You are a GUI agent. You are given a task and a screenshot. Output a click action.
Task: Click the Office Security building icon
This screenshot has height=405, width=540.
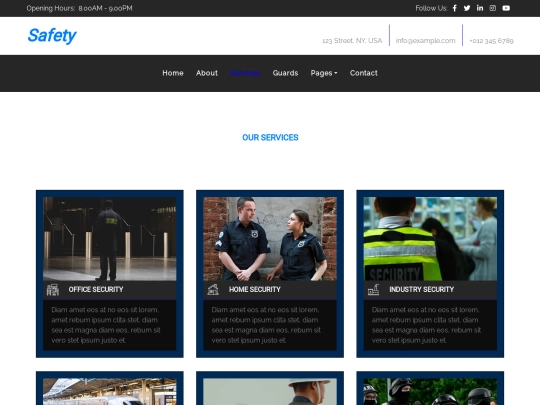[x=53, y=290]
